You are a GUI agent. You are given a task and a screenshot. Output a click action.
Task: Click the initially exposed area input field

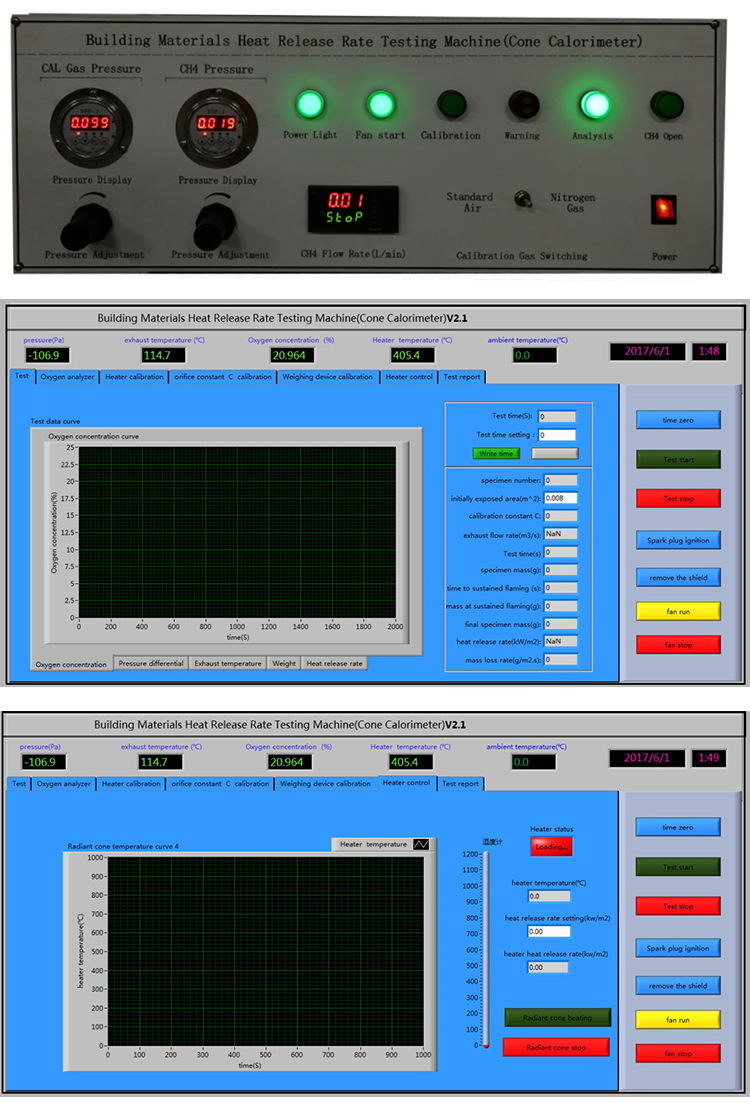click(x=561, y=498)
